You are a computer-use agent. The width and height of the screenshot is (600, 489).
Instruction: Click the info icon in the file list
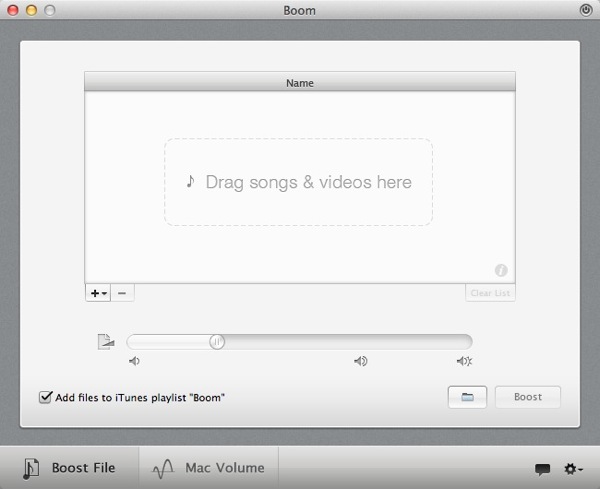click(x=501, y=270)
